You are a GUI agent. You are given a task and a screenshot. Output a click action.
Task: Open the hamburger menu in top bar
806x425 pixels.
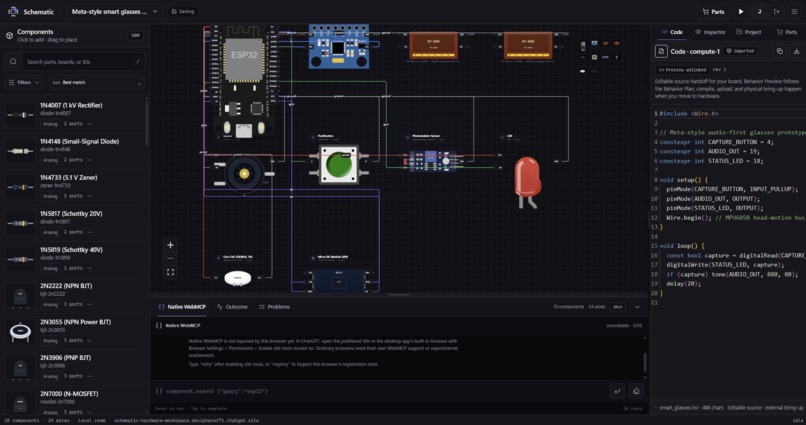[x=794, y=11]
